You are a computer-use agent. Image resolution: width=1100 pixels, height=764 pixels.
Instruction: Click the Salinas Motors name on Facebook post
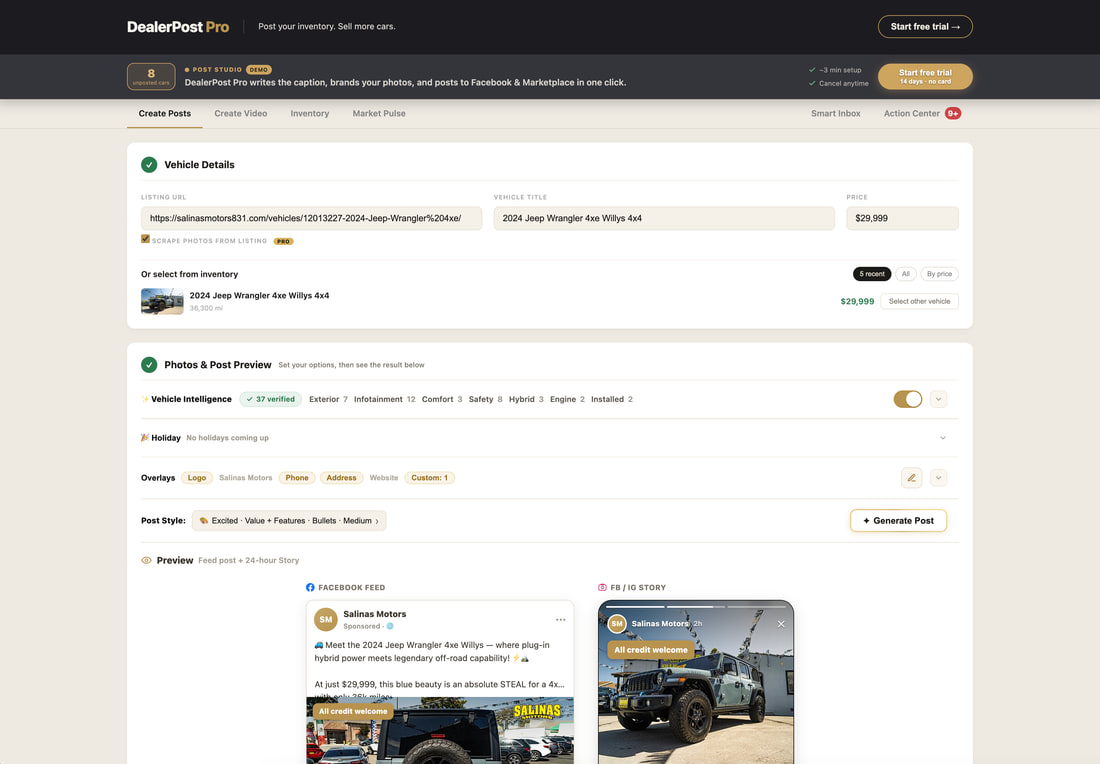pyautogui.click(x=375, y=614)
